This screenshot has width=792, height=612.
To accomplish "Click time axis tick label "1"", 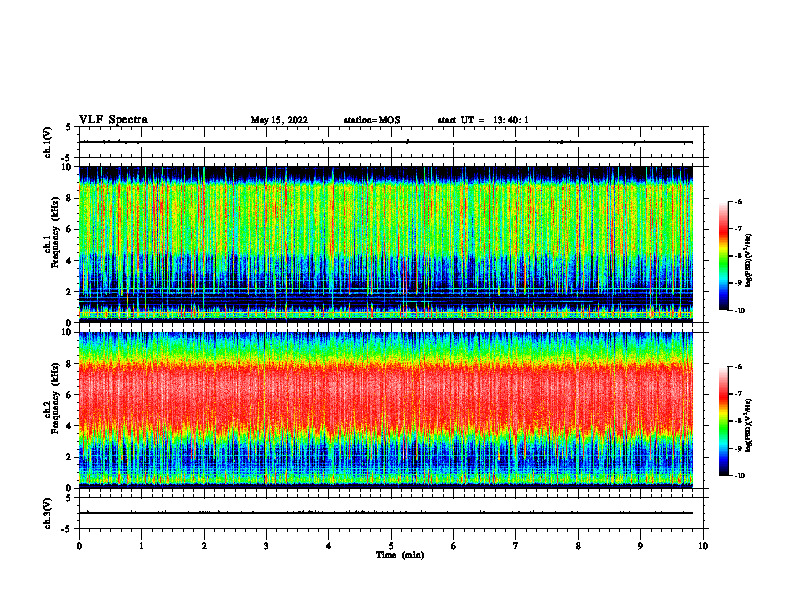I will click(x=141, y=546).
